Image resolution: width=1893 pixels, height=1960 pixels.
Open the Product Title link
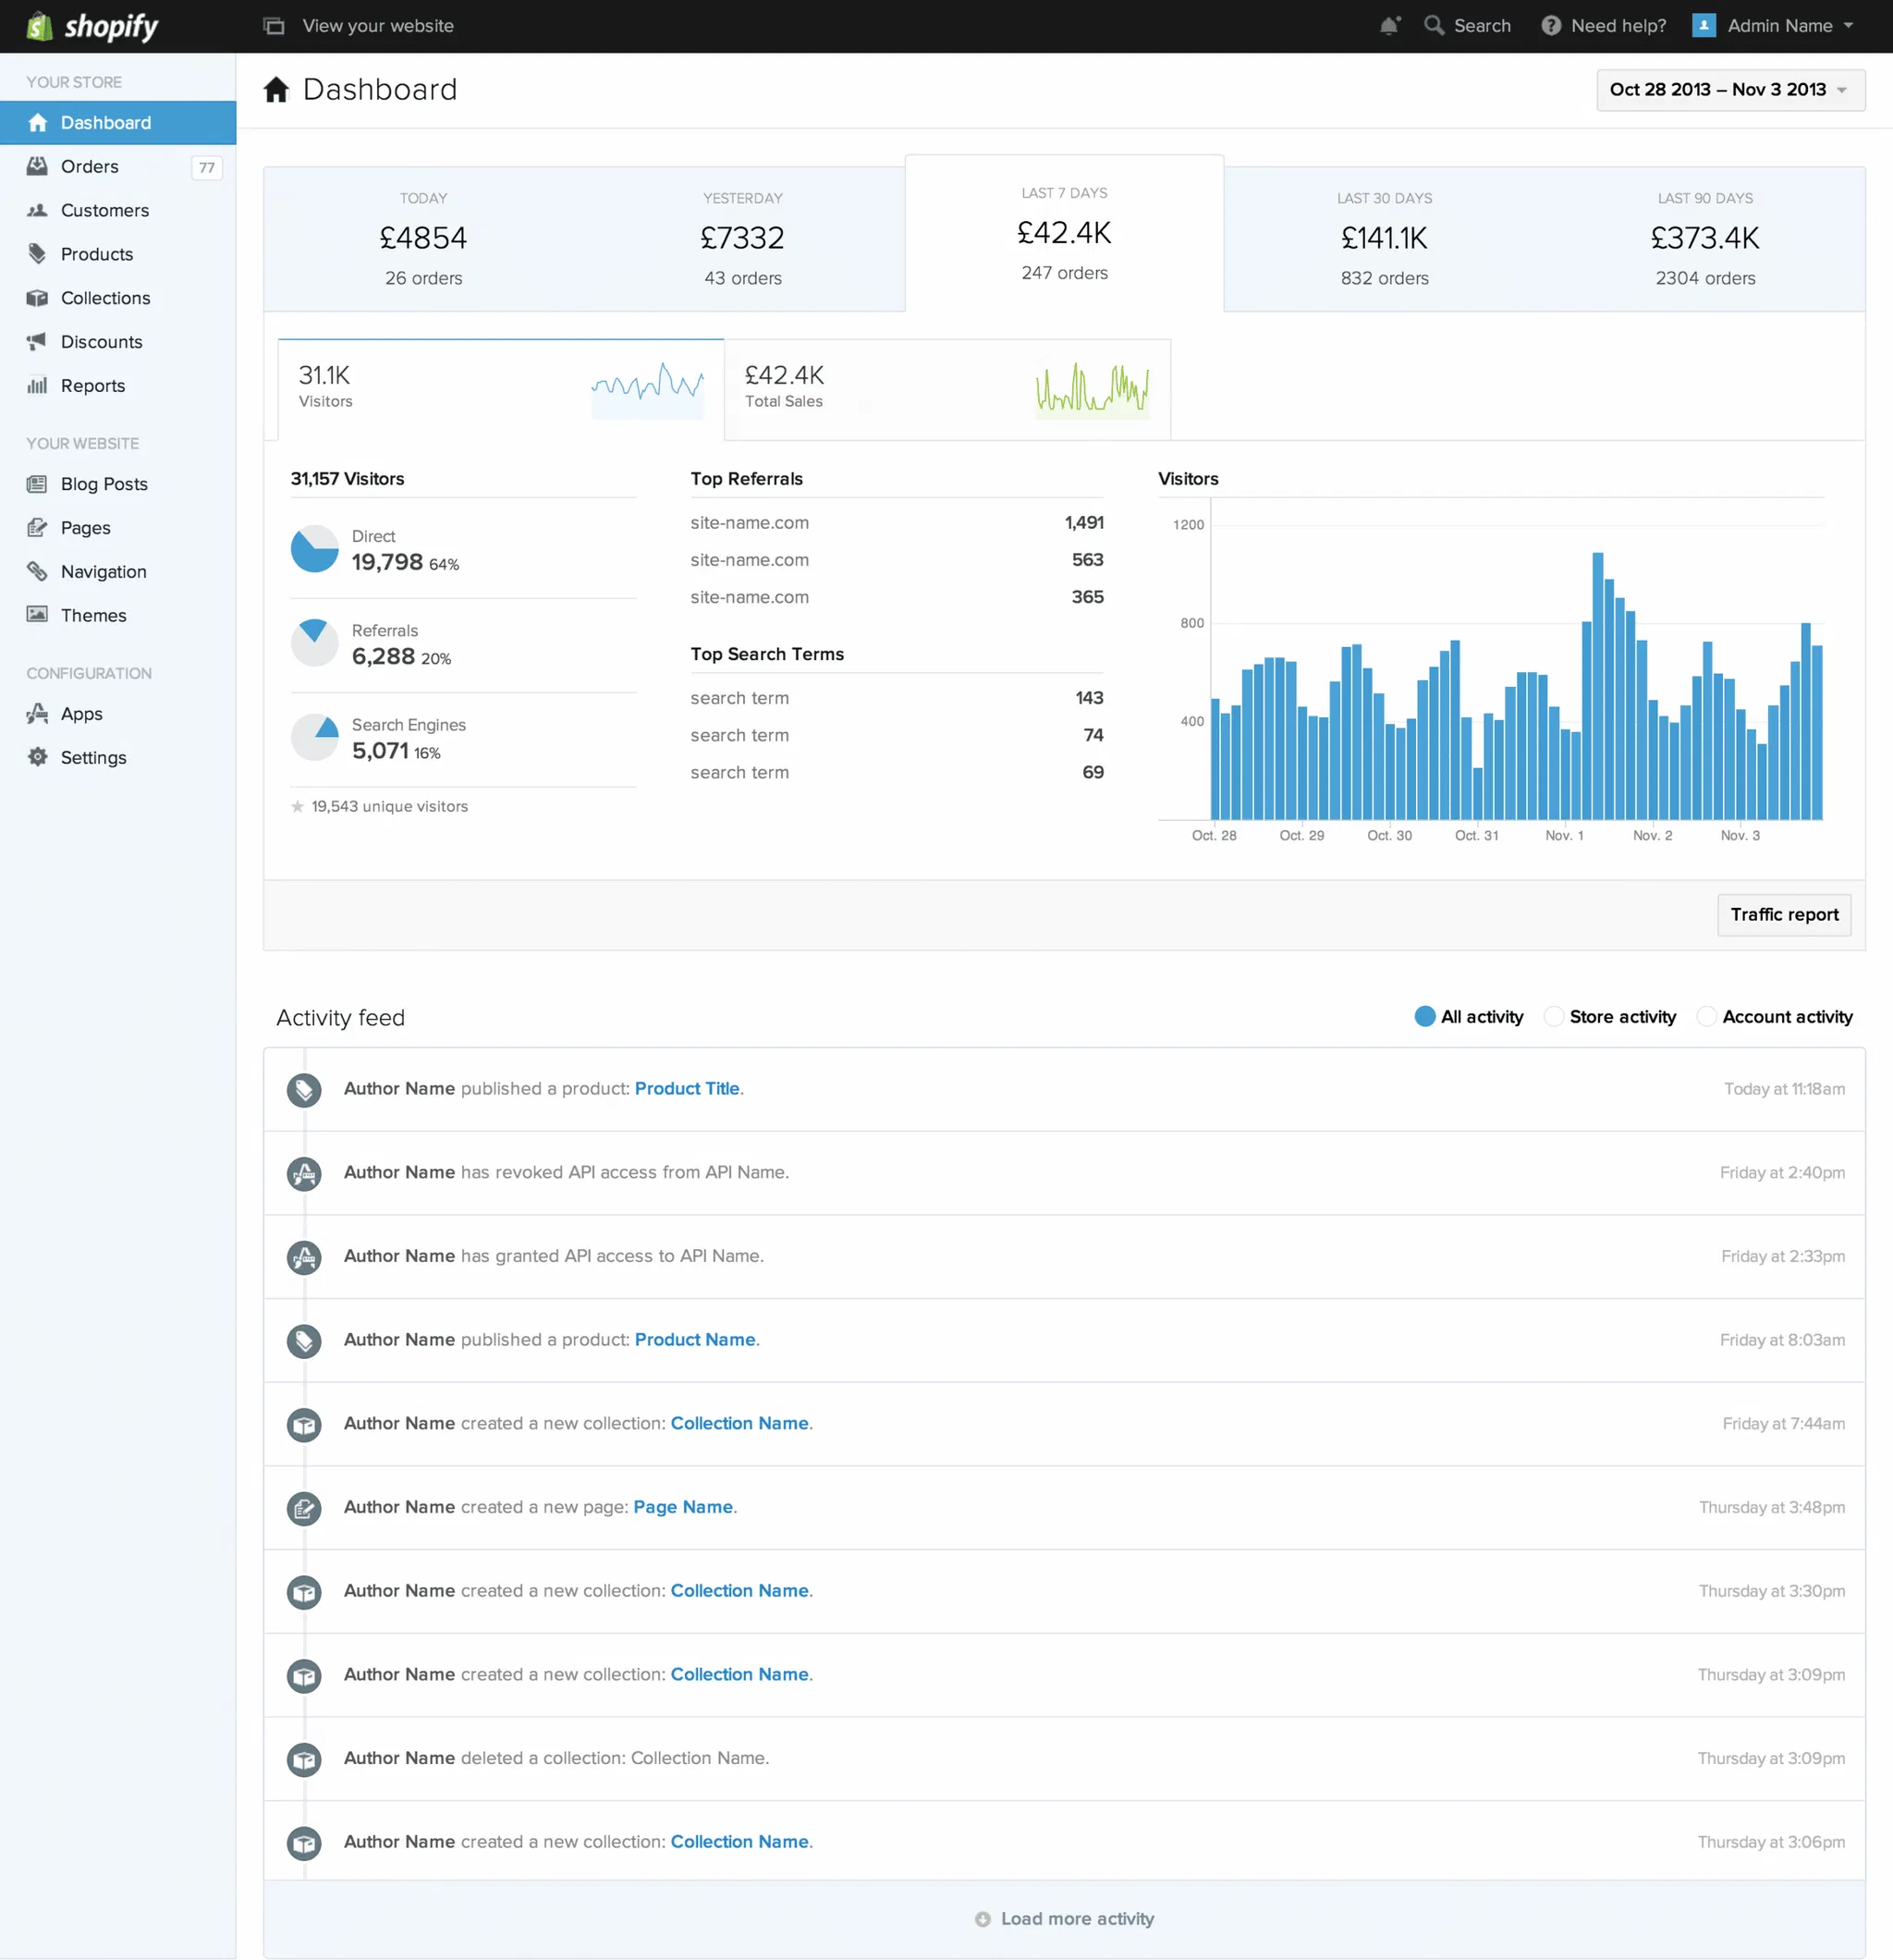point(686,1088)
